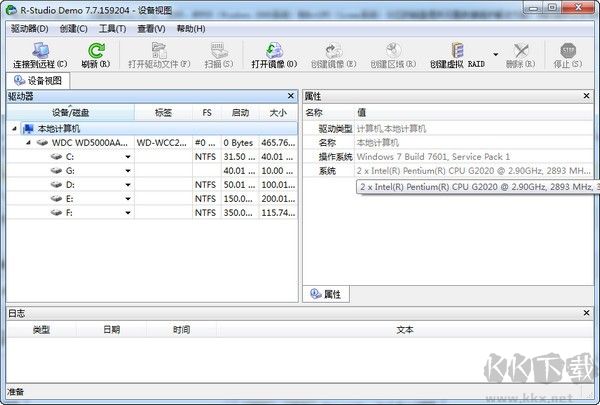This screenshot has height=405, width=600.
Task: Close the 驱动器 panel
Action: pyautogui.click(x=291, y=96)
